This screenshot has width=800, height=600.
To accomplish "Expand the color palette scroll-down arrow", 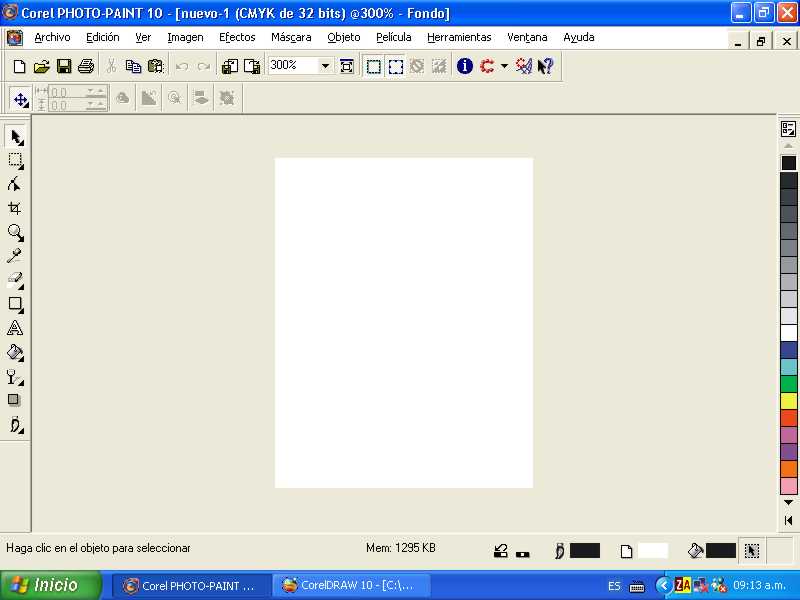I will coord(788,503).
